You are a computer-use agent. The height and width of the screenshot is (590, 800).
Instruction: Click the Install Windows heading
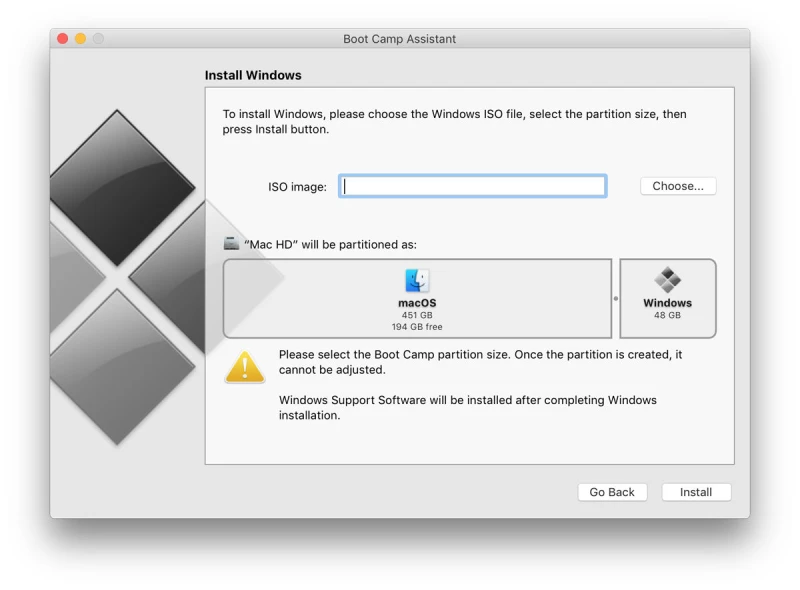click(x=253, y=75)
